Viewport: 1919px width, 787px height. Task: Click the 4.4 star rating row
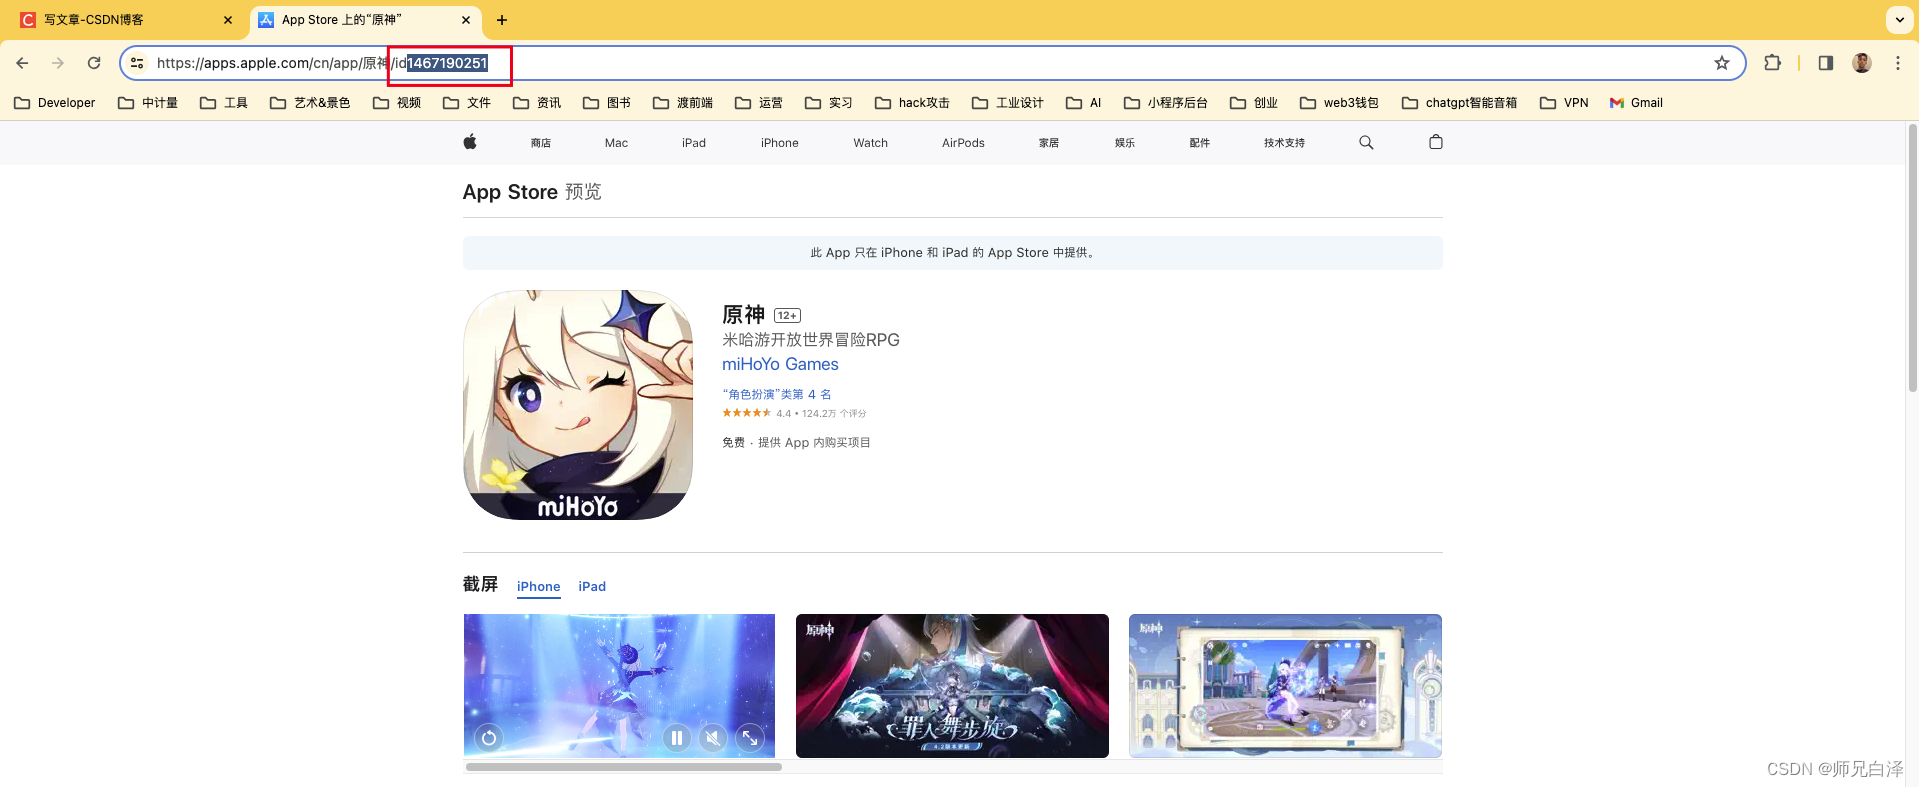(x=794, y=413)
